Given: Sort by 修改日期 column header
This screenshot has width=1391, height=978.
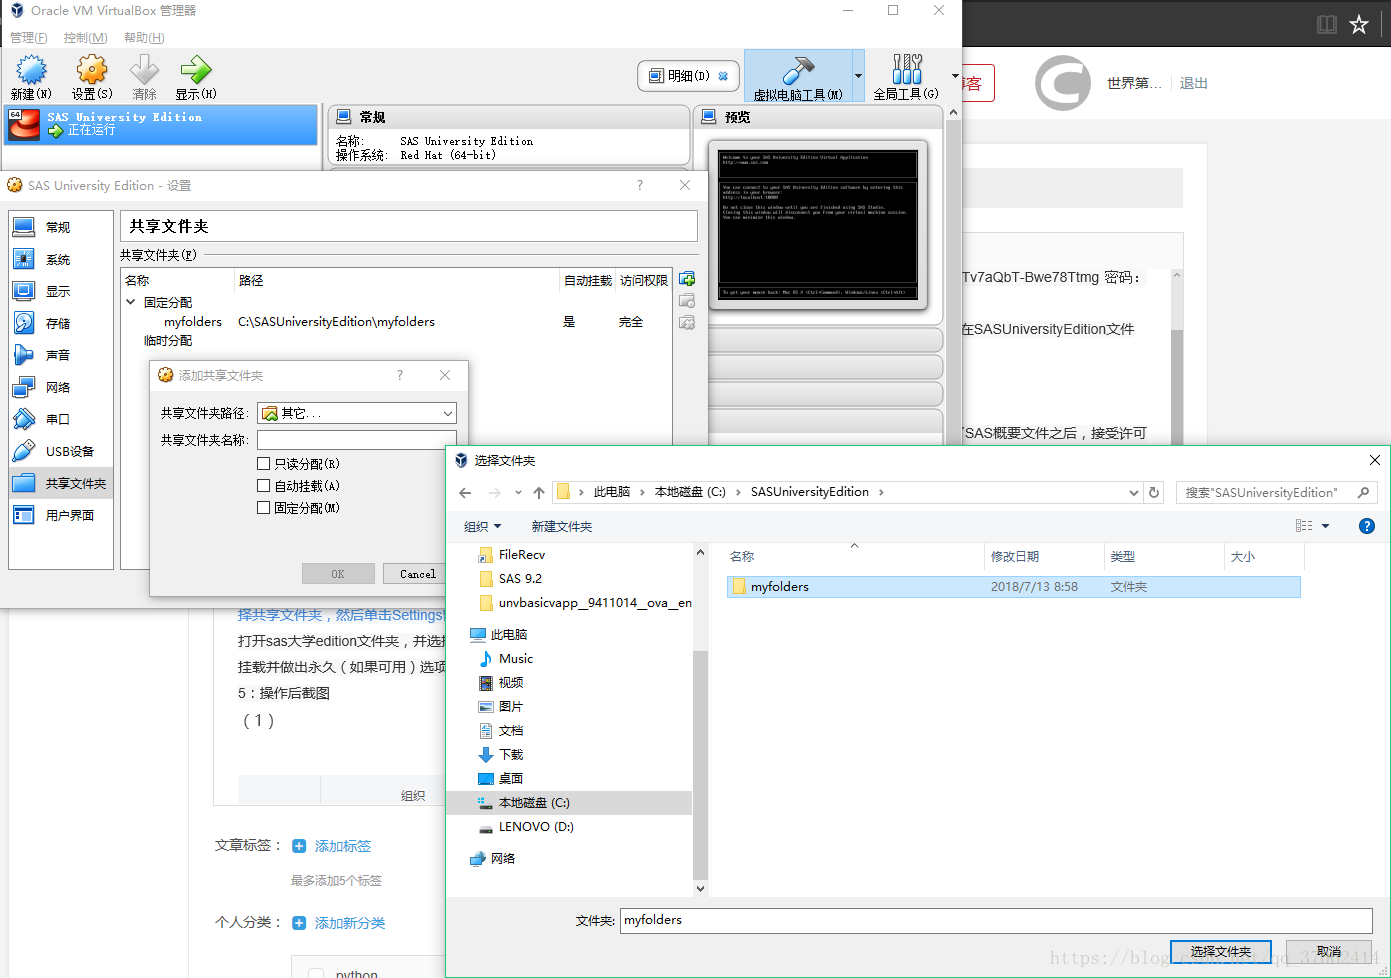Looking at the screenshot, I should coord(1015,556).
